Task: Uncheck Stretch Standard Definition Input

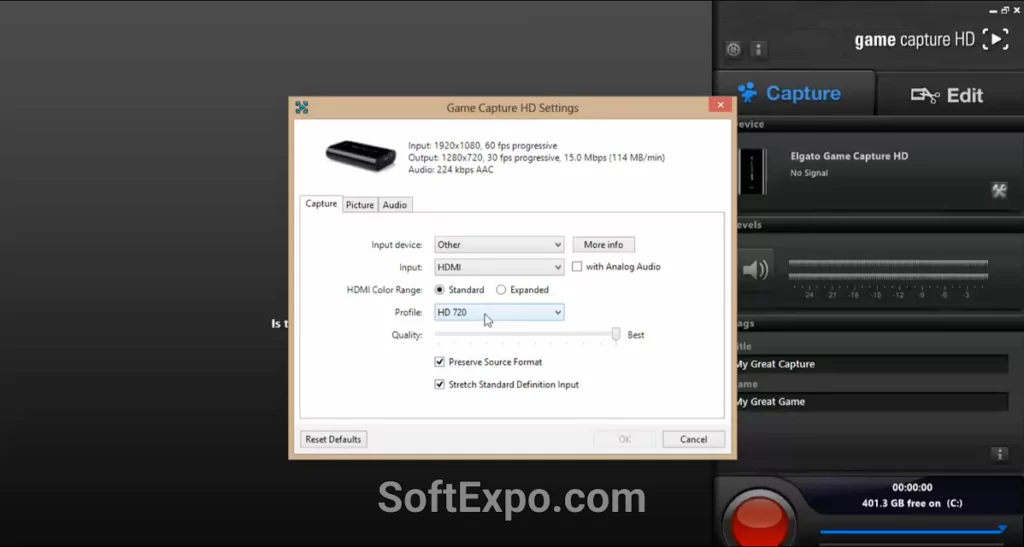Action: (x=440, y=384)
